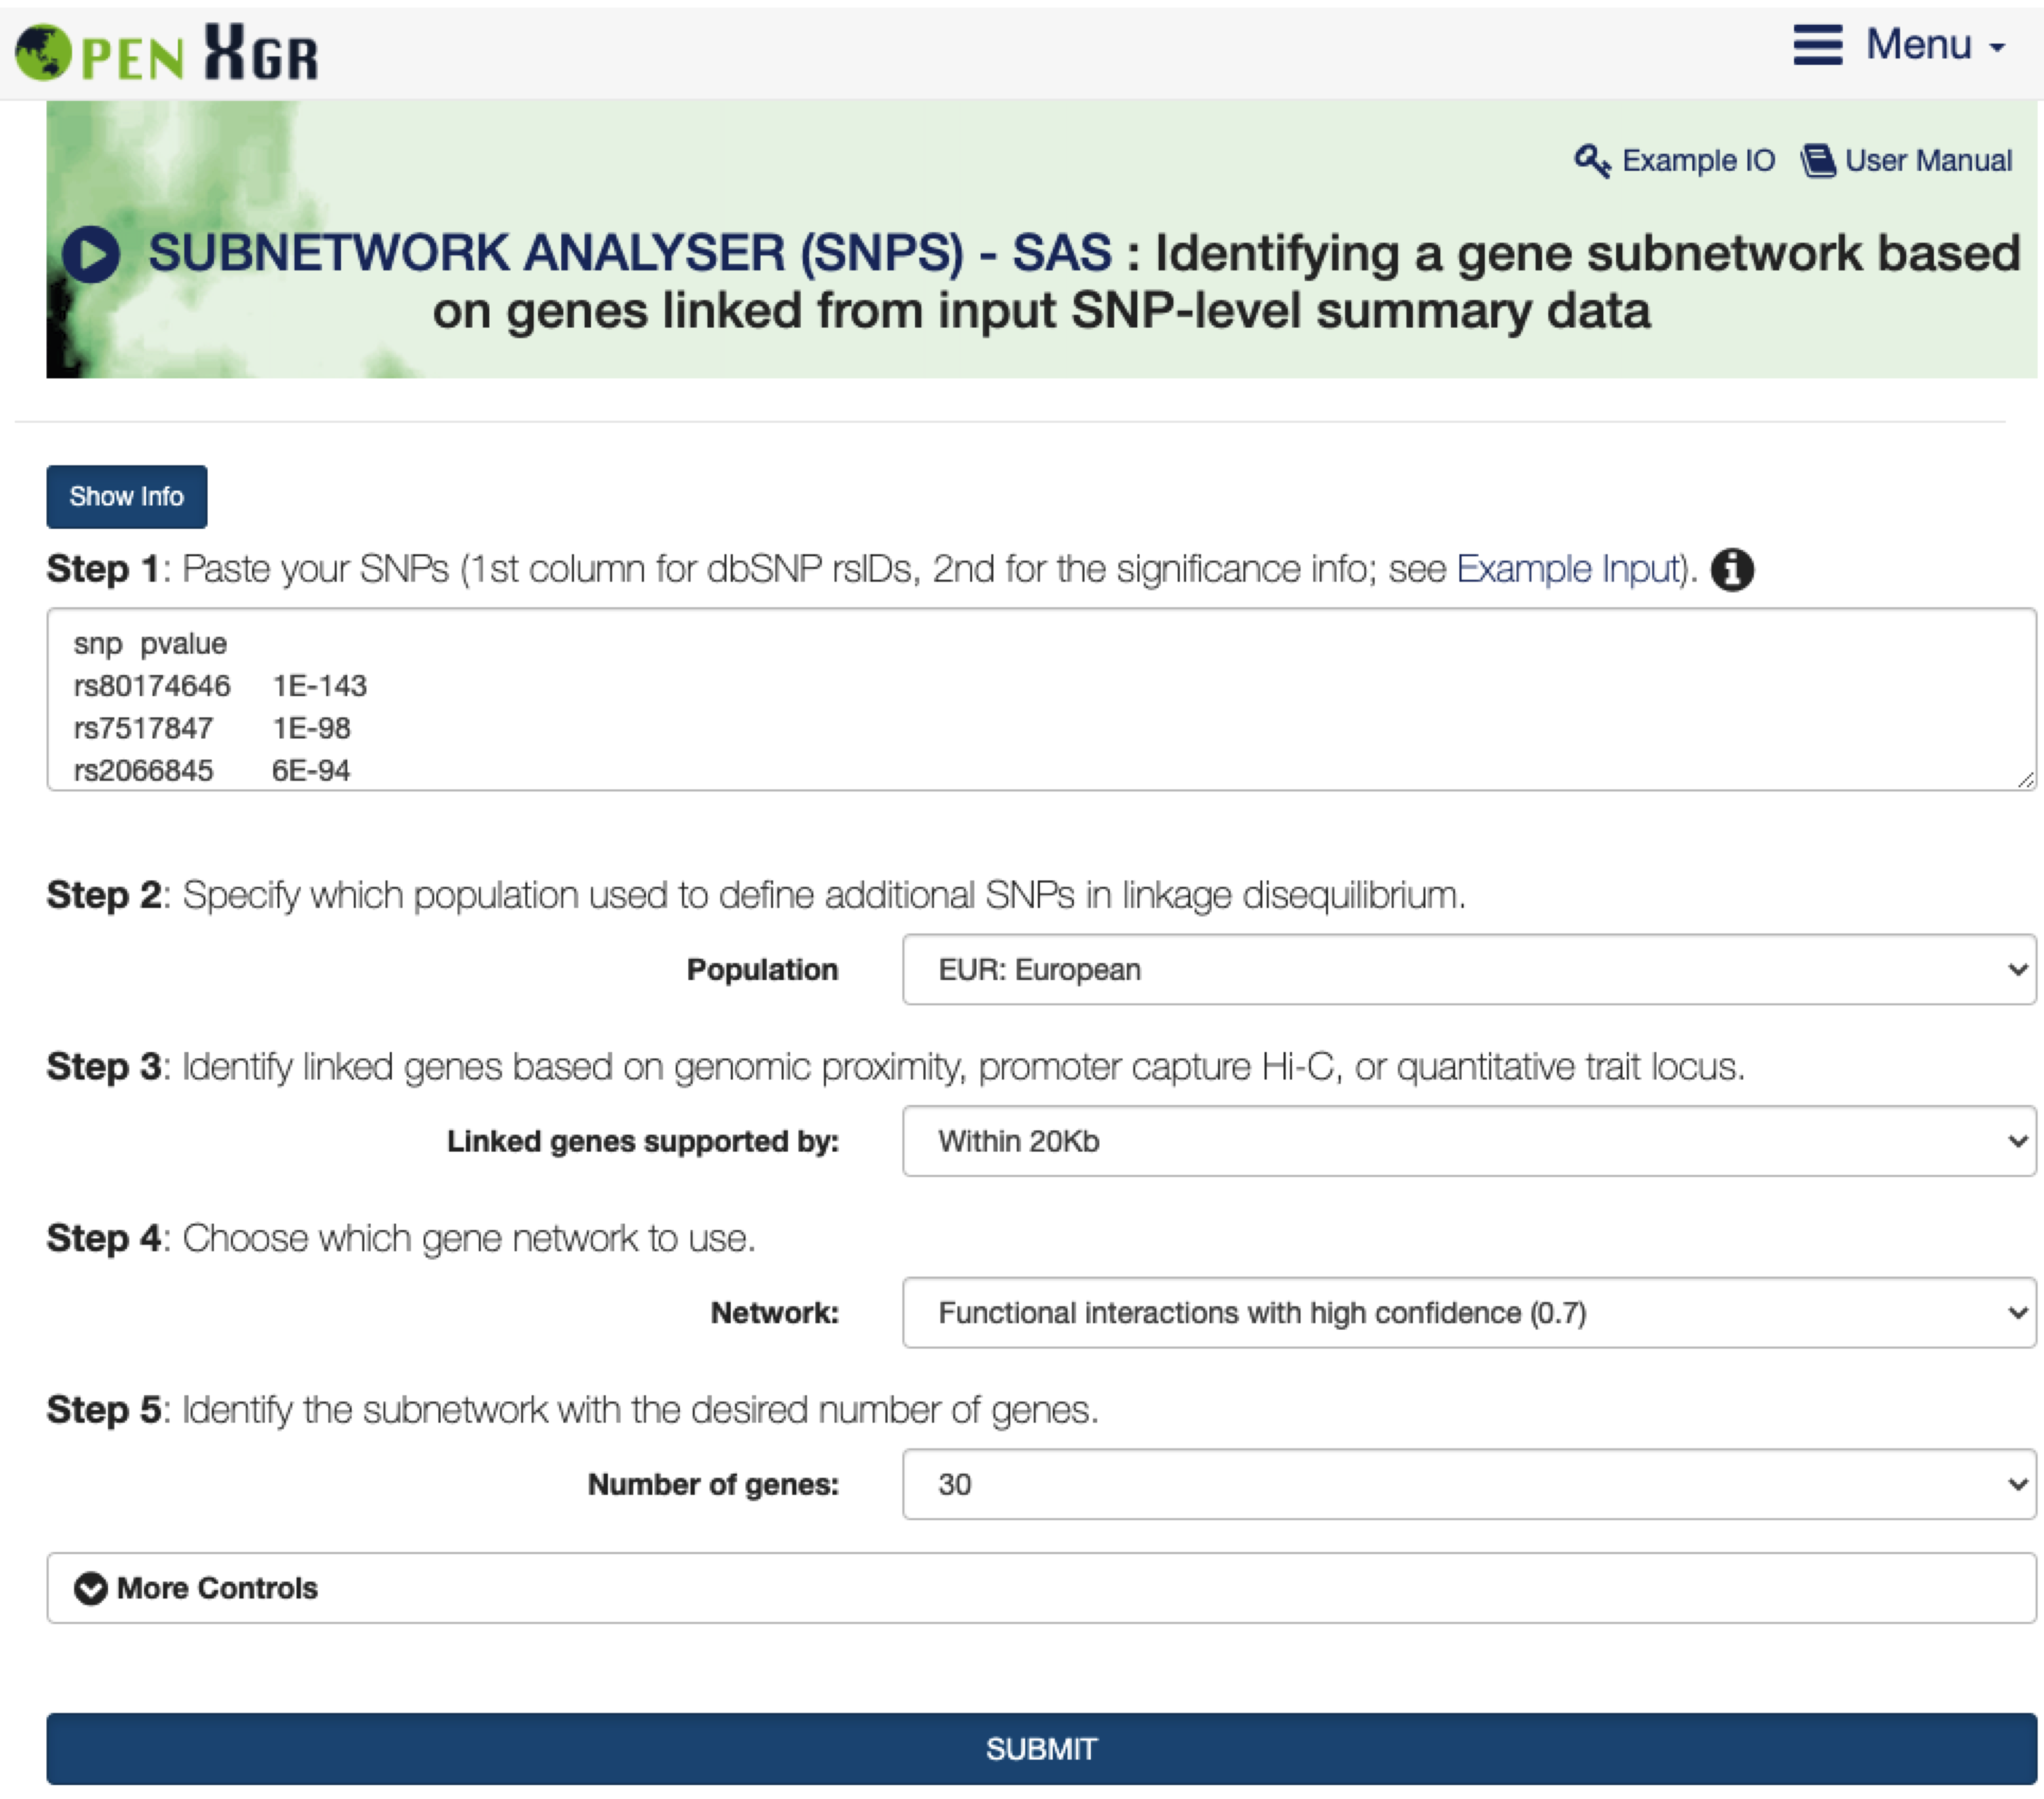
Task: Click inside the SNPs text area
Action: click(1040, 699)
